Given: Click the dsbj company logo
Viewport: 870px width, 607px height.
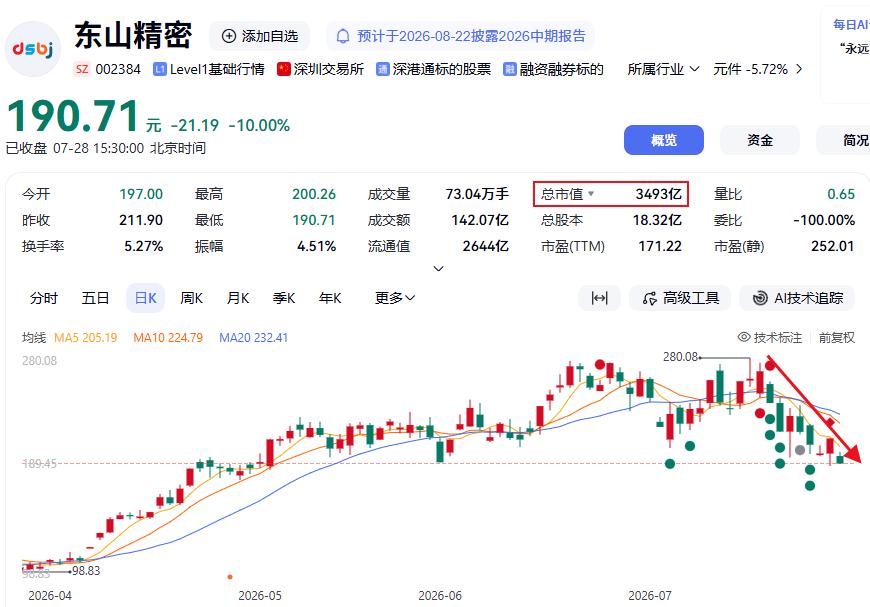Looking at the screenshot, I should click(x=33, y=49).
